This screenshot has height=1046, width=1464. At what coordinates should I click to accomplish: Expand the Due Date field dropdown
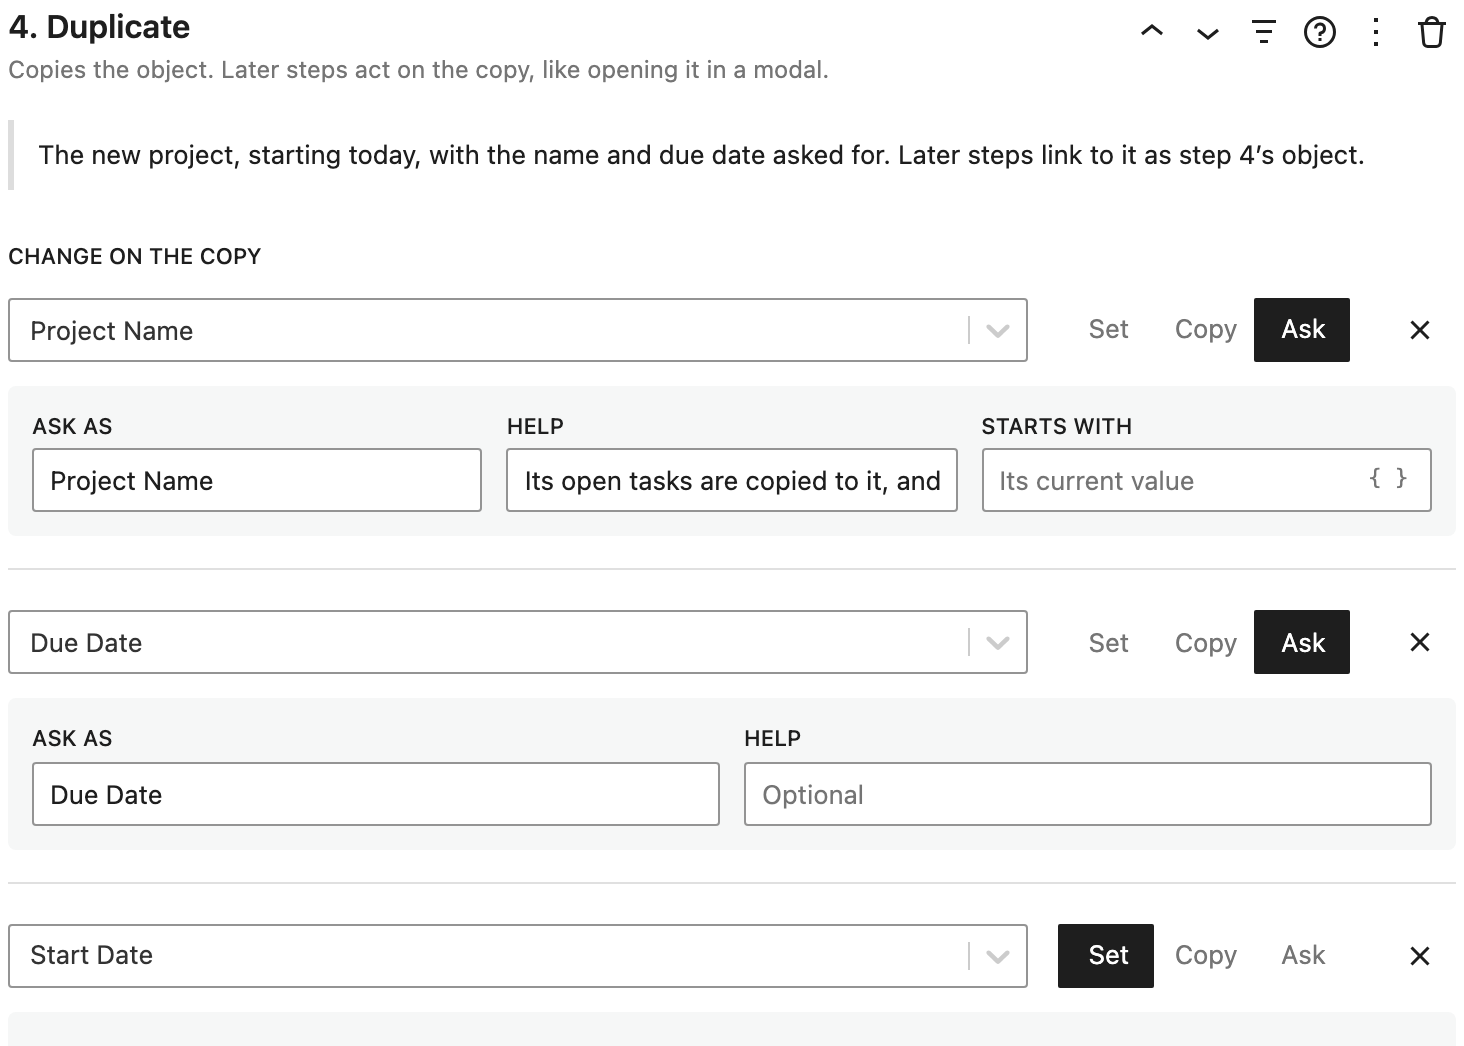click(x=997, y=643)
